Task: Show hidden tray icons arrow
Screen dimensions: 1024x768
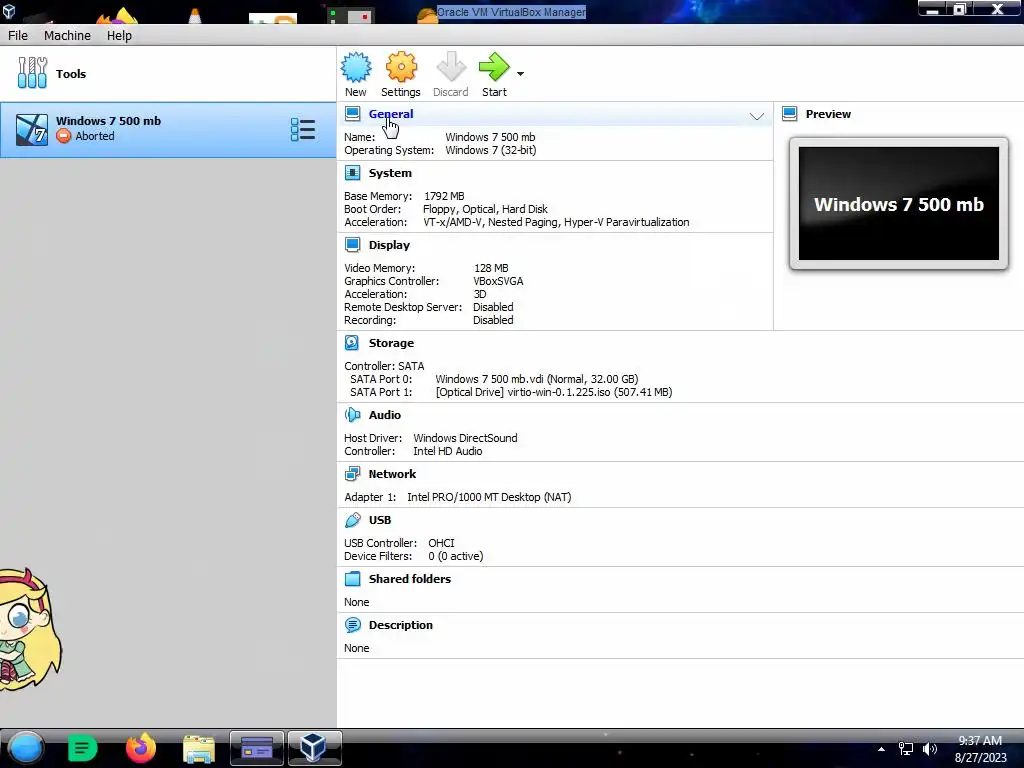Action: [881, 749]
